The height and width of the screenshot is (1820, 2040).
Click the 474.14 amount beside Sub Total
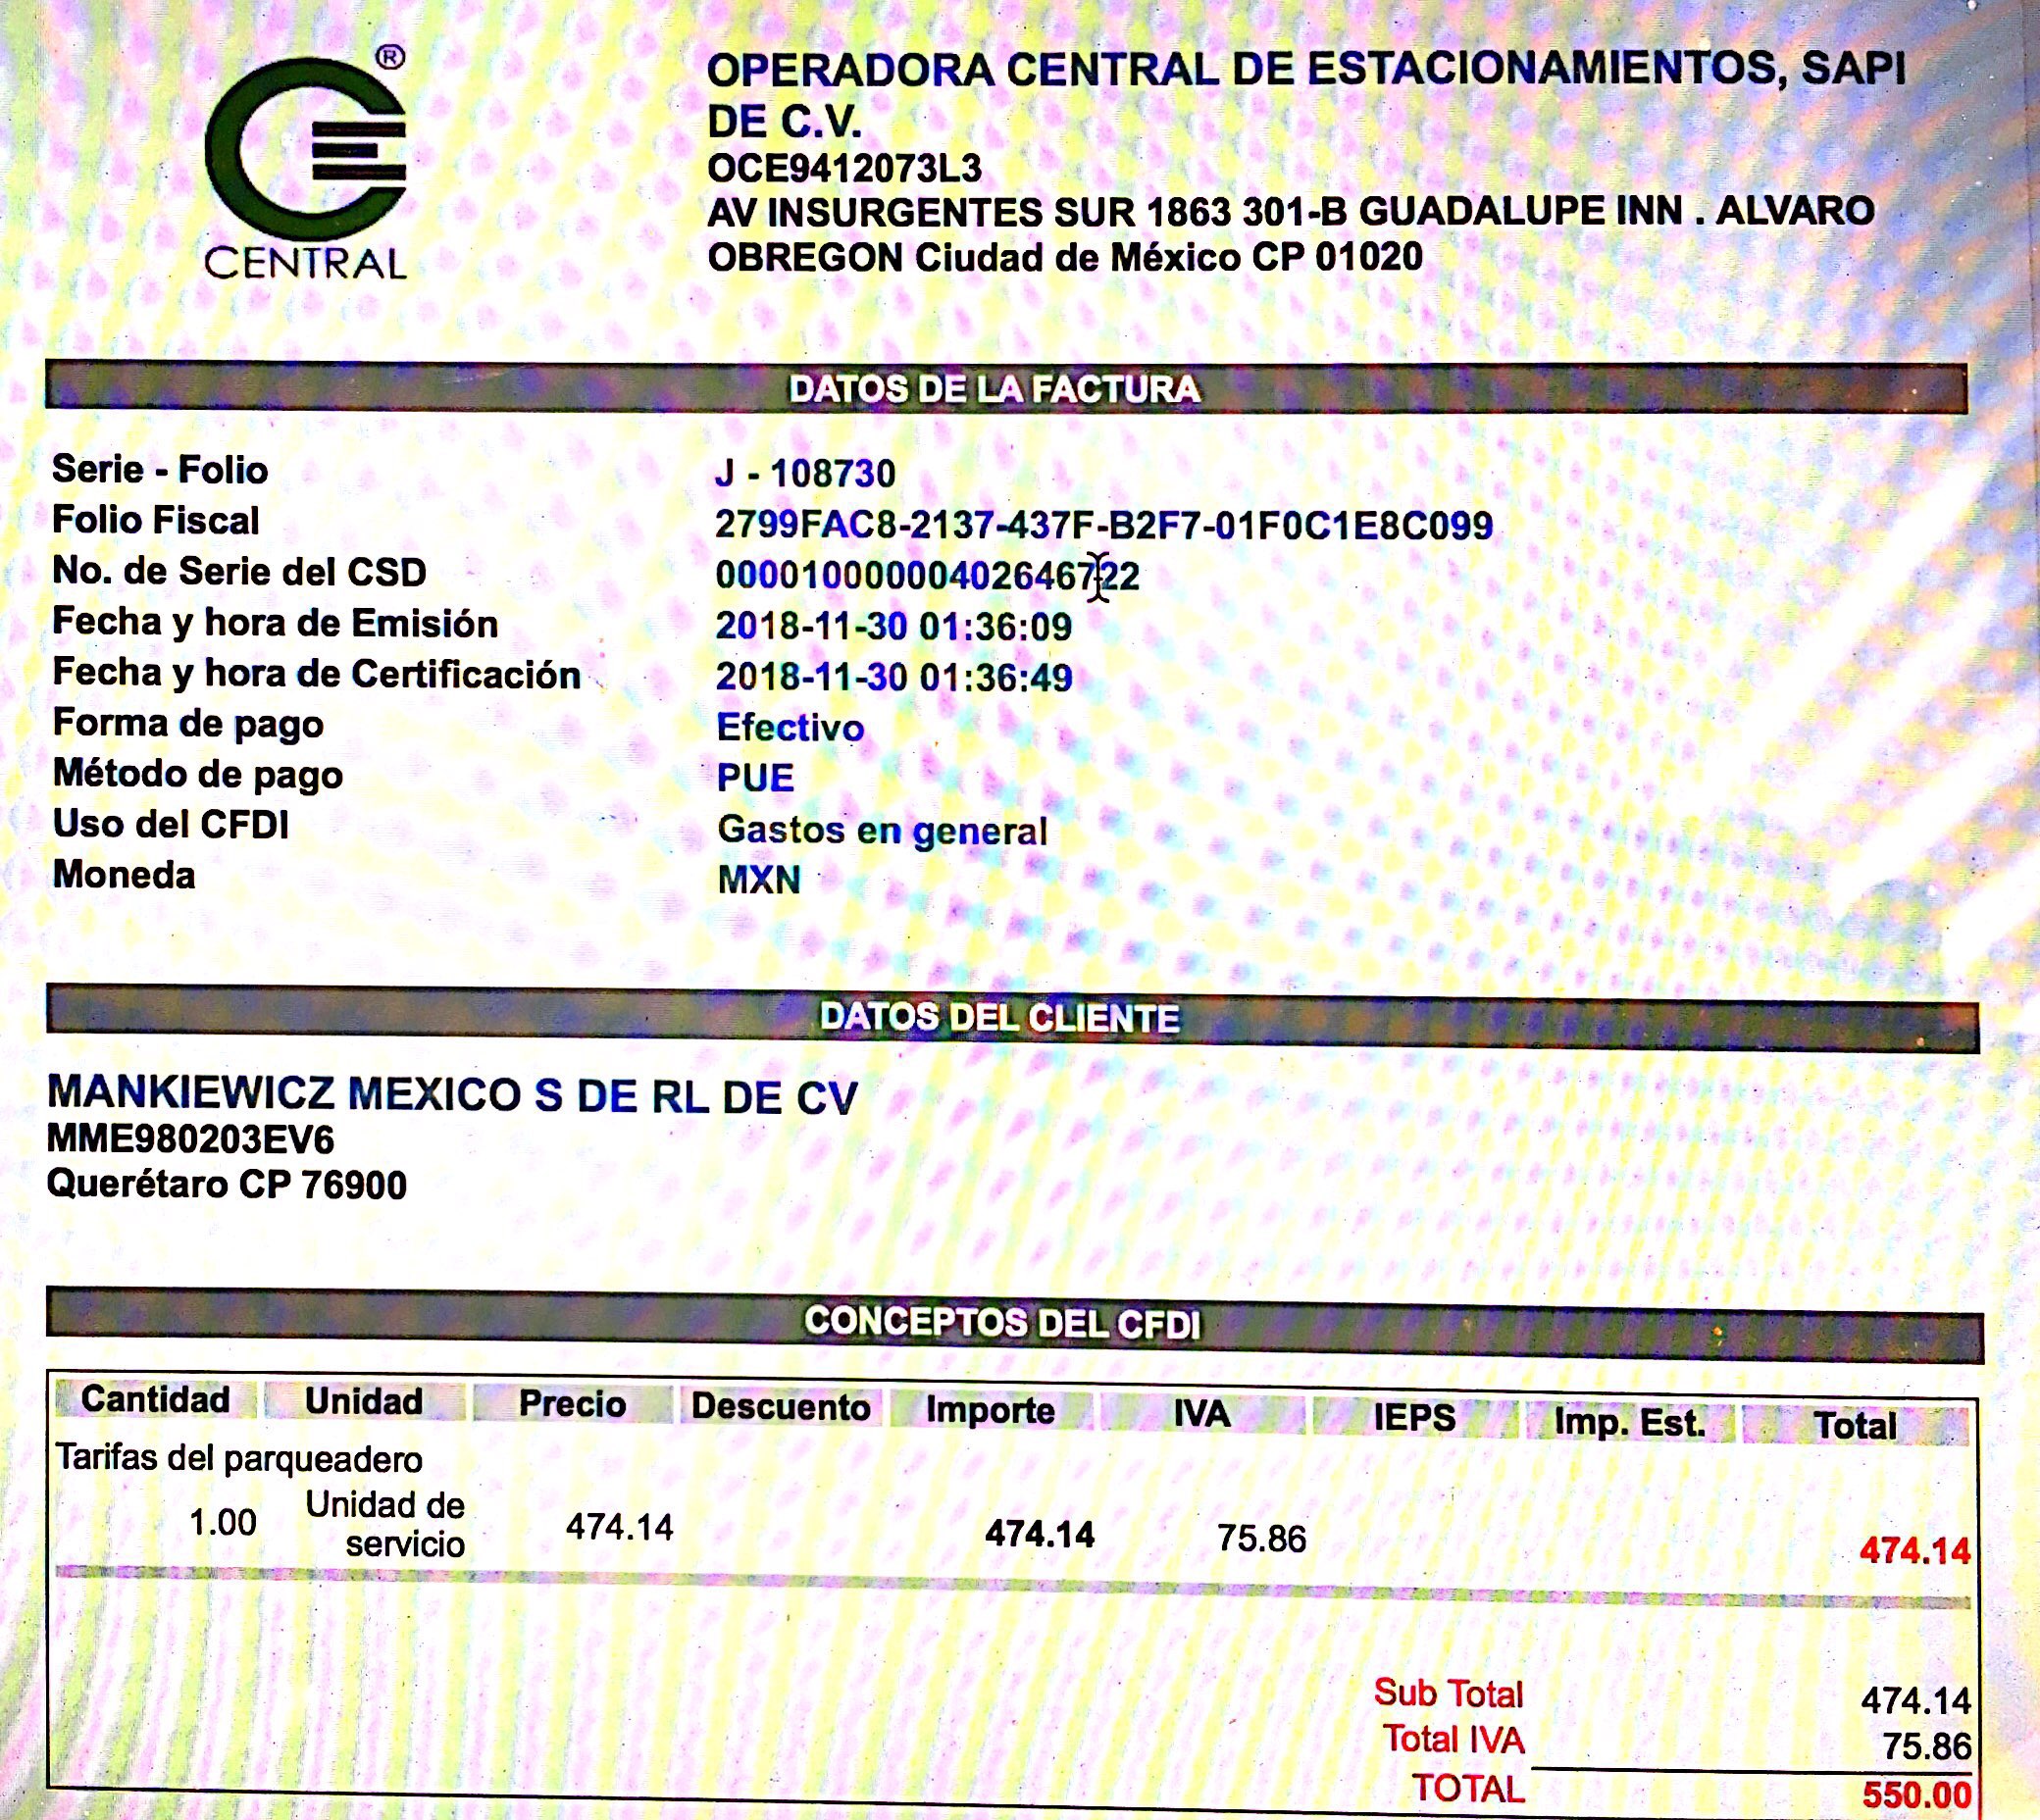pos(1916,1701)
